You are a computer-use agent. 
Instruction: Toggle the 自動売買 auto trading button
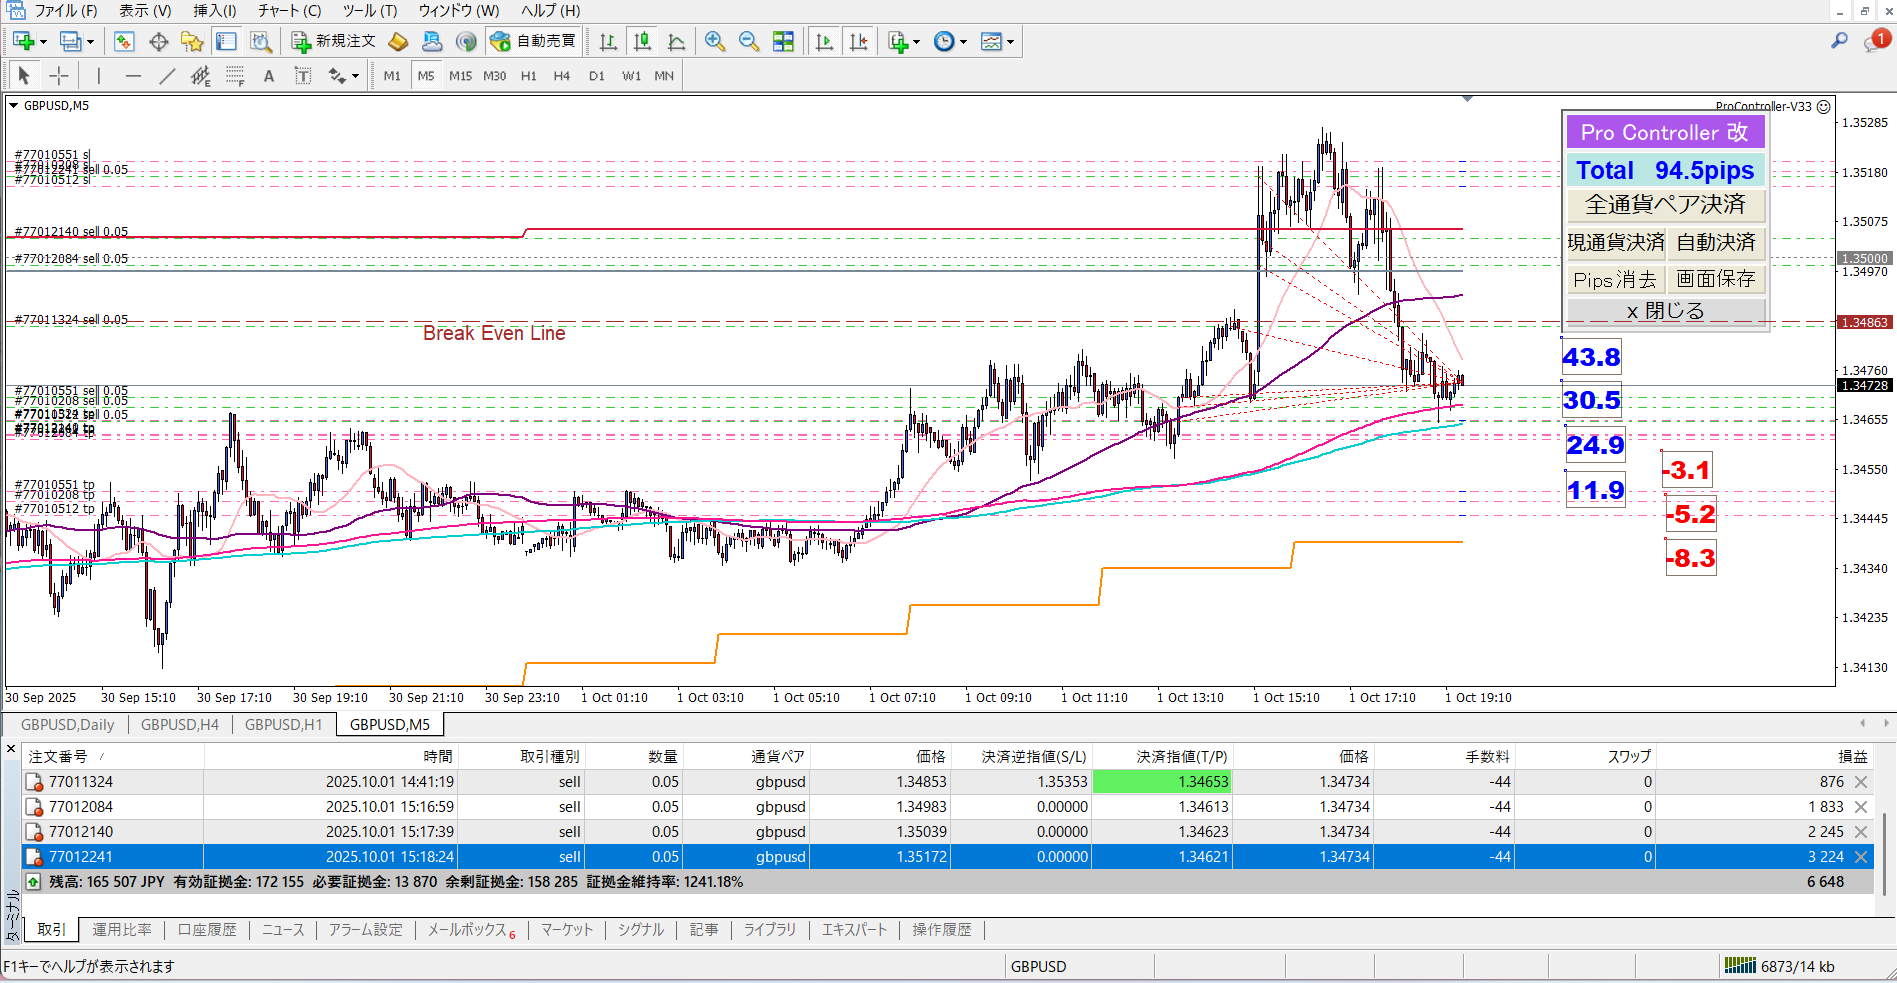pos(533,41)
